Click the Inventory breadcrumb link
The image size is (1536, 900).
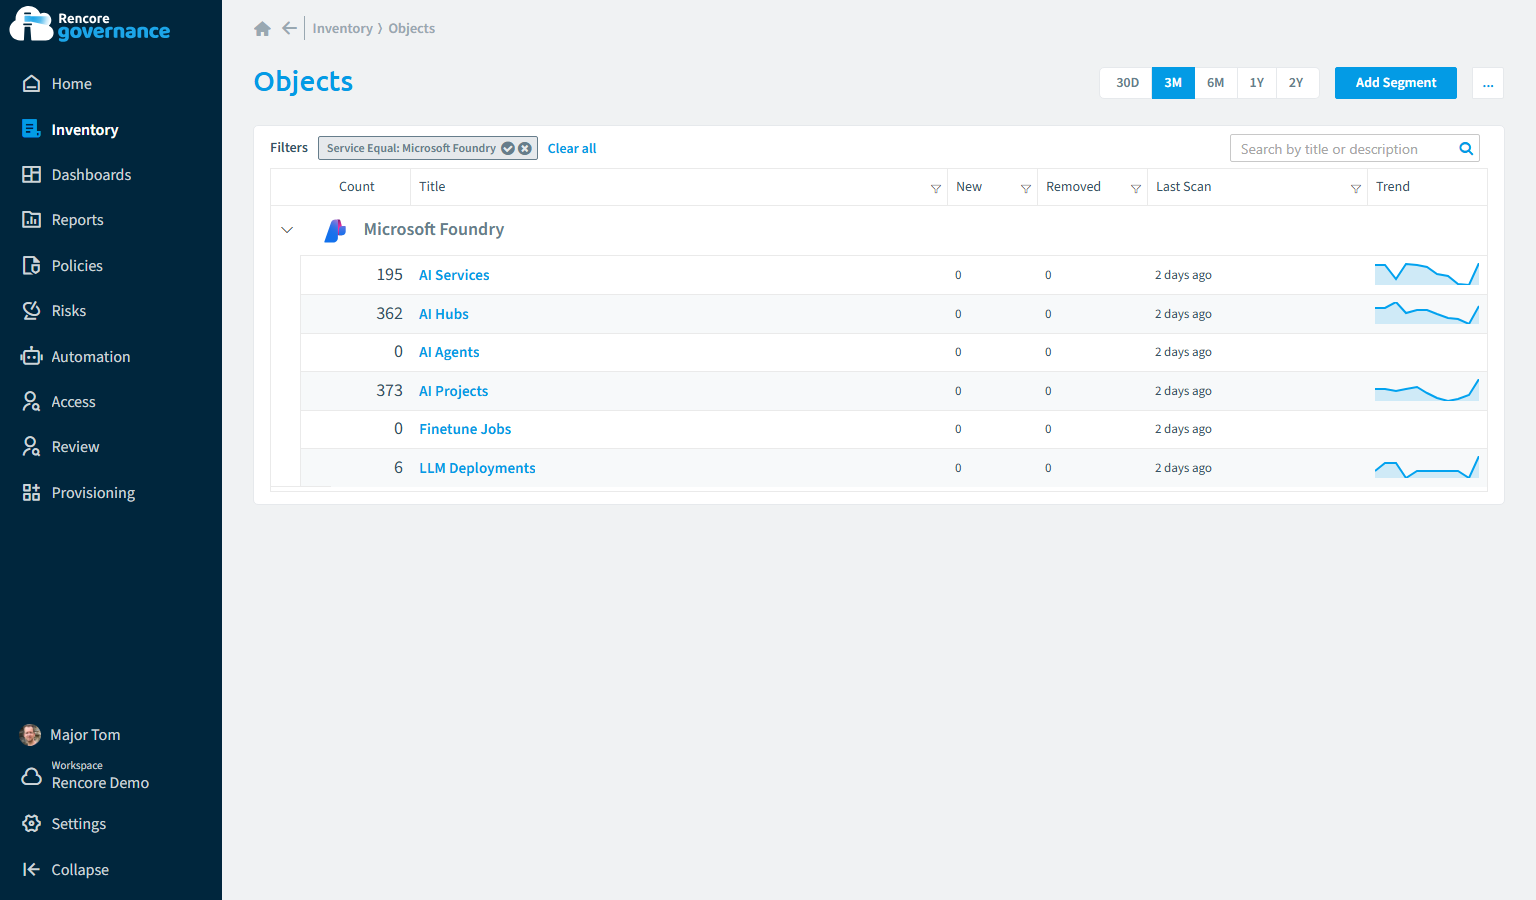[342, 29]
